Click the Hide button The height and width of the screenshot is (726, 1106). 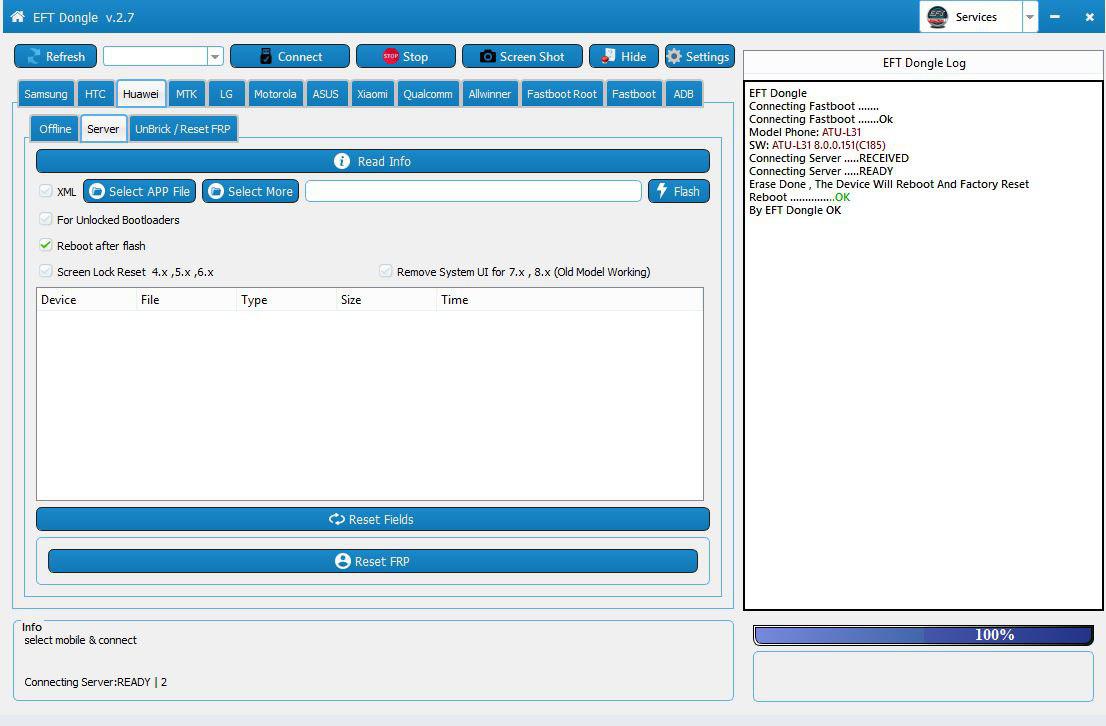pyautogui.click(x=624, y=56)
